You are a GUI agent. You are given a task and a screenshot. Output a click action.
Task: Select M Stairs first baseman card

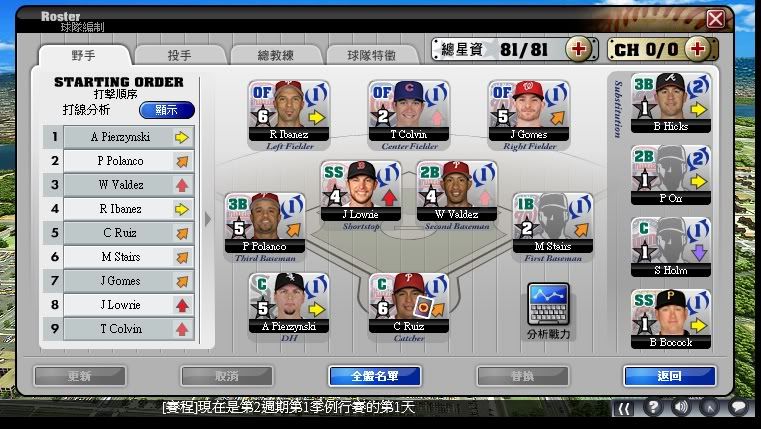coord(553,223)
